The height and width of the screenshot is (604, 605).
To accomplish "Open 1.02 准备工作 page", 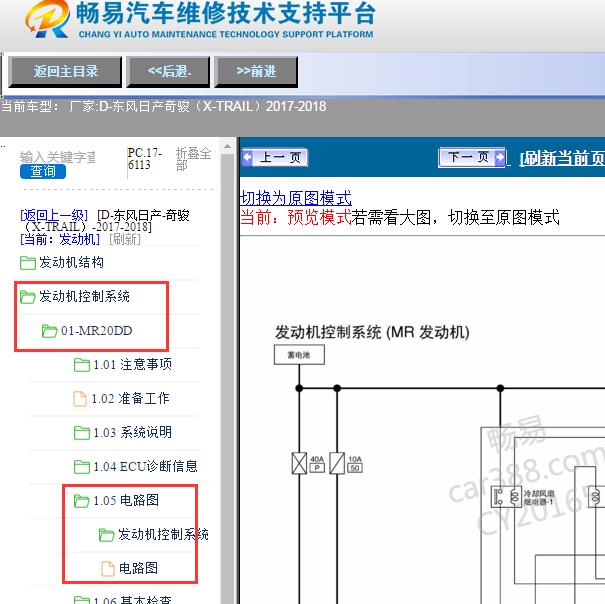I will pyautogui.click(x=130, y=398).
